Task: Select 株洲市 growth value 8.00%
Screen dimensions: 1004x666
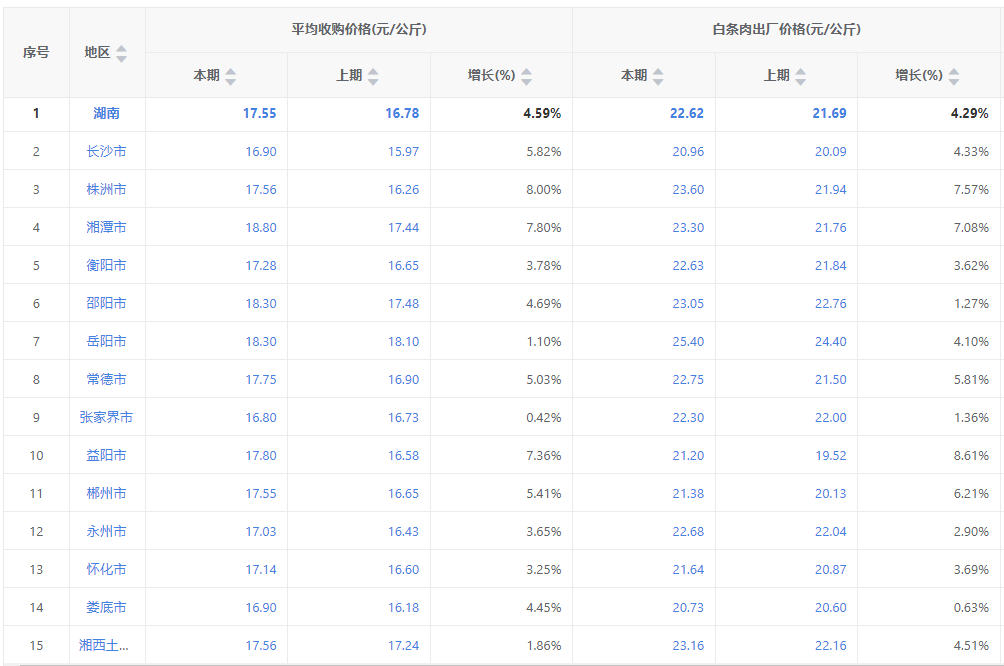Action: pos(544,190)
